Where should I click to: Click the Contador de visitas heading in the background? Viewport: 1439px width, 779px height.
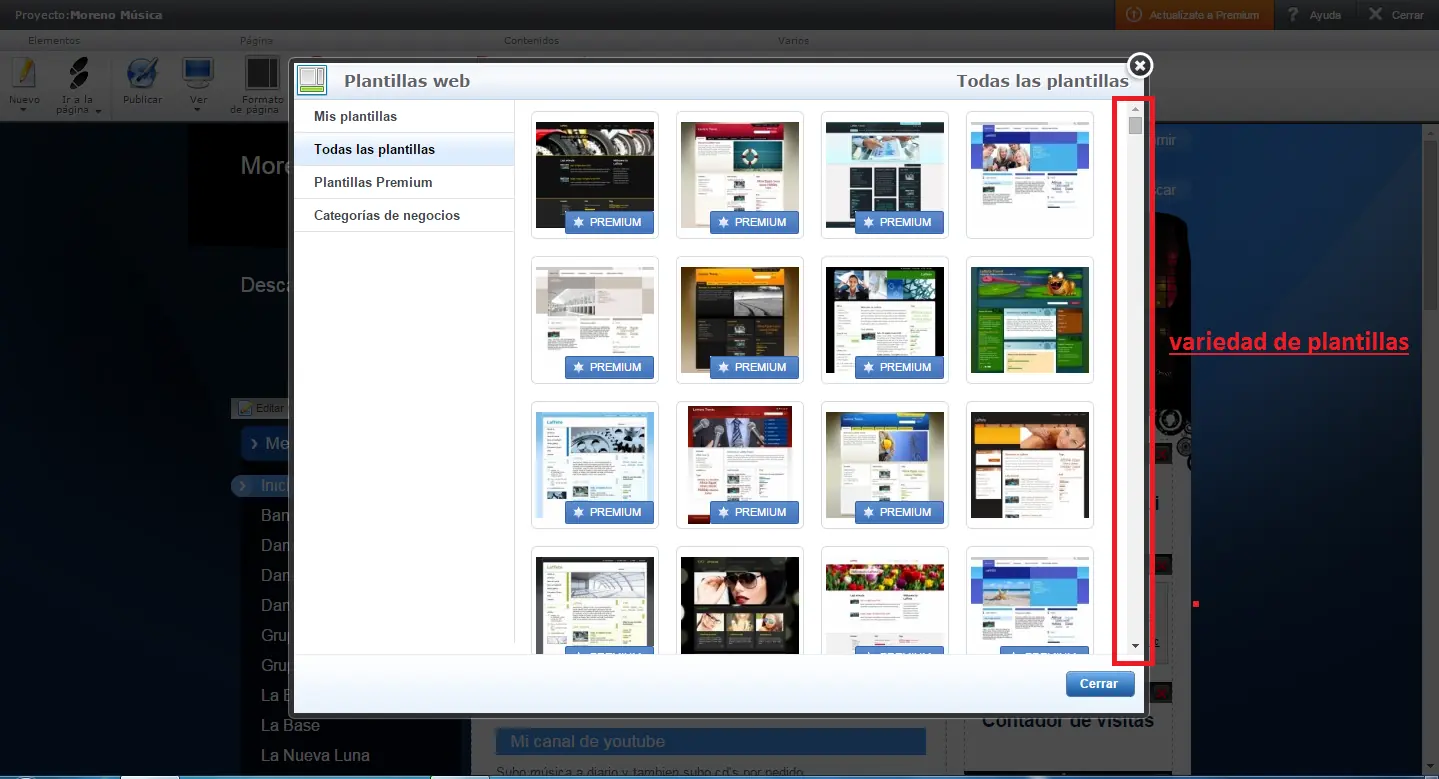pos(1068,720)
